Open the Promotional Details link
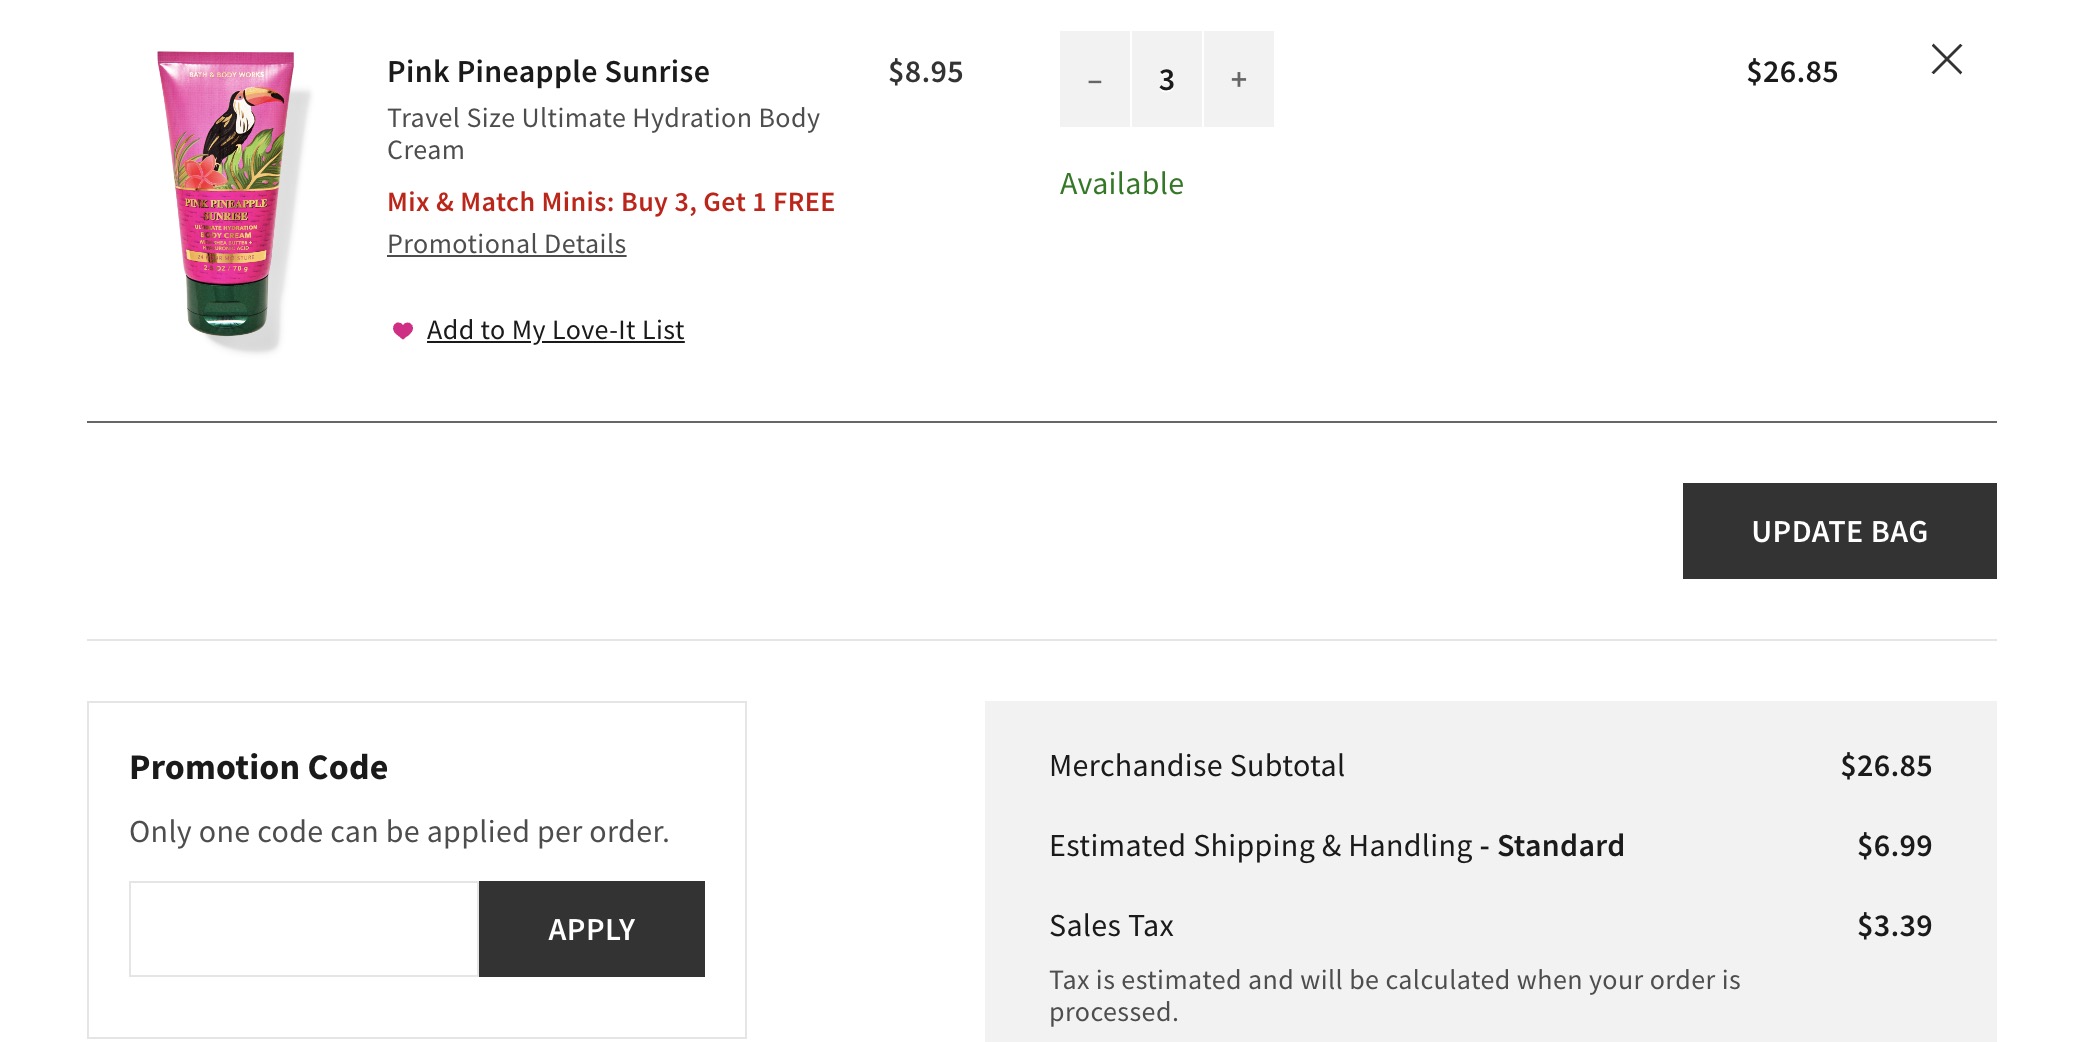 click(506, 243)
